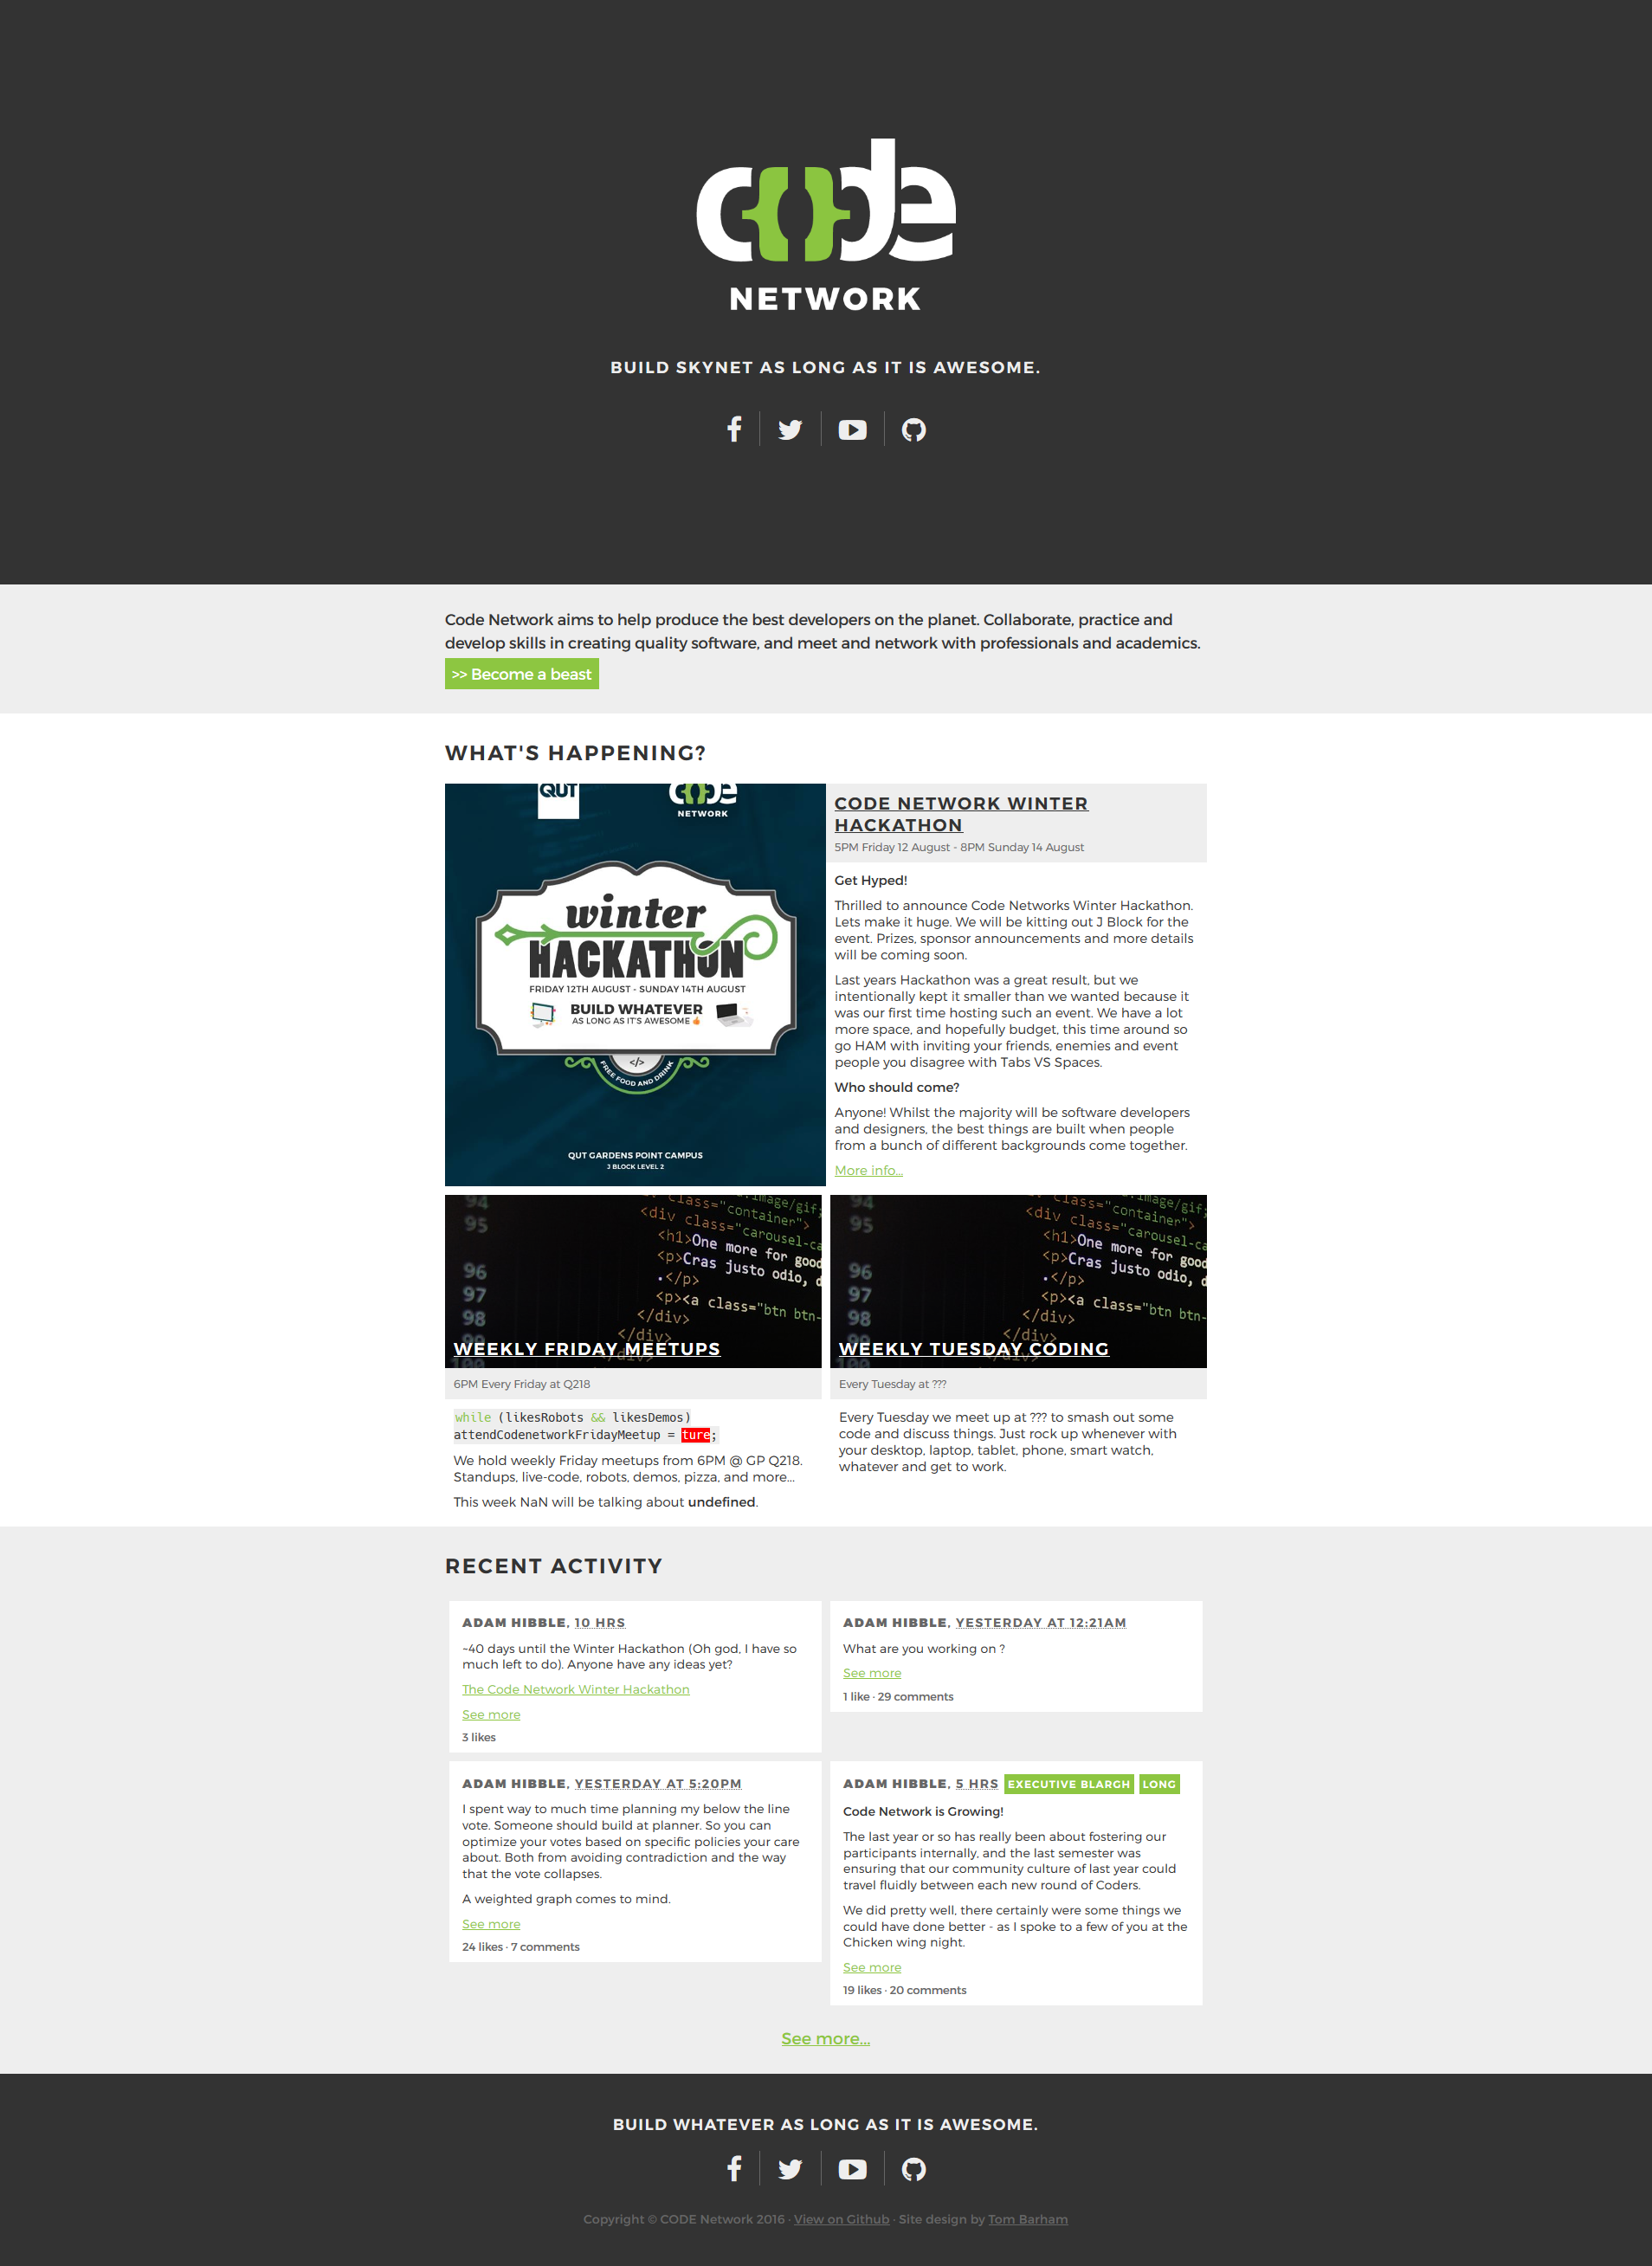Click "More info..." under the hackathon description
This screenshot has width=1652, height=2266.
pyautogui.click(x=868, y=1170)
